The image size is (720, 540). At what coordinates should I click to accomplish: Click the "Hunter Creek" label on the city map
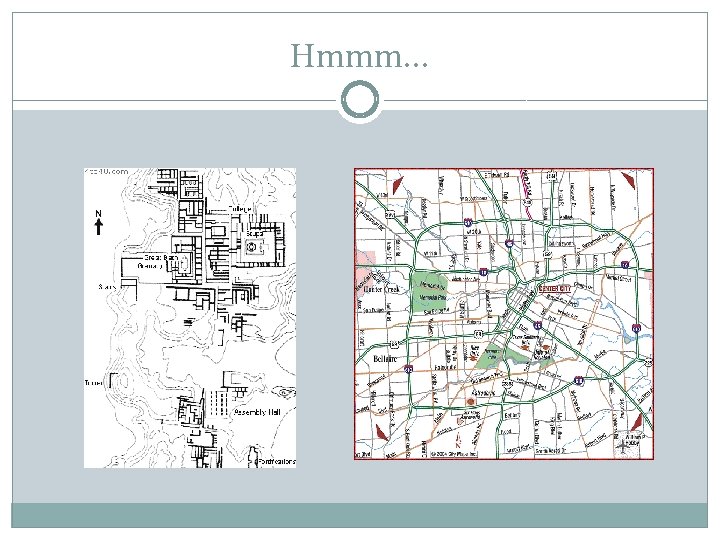click(x=382, y=289)
